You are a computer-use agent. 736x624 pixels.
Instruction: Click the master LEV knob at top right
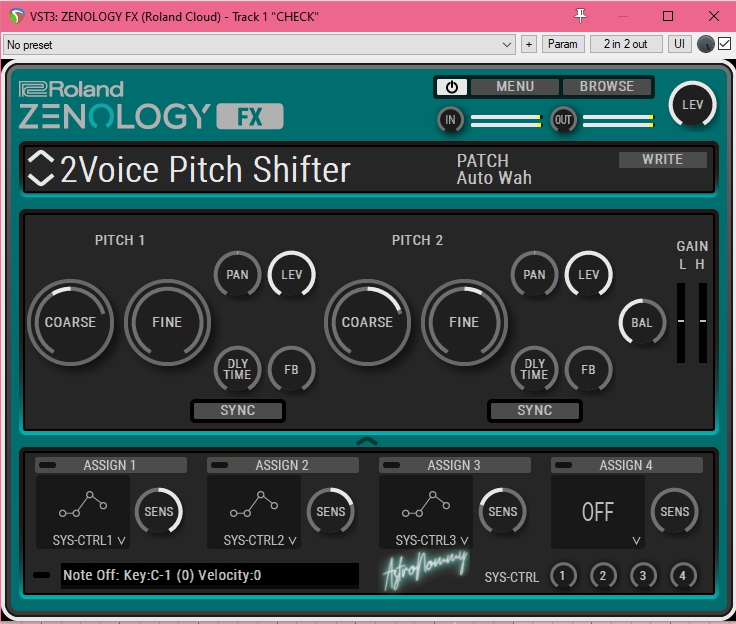coord(692,104)
